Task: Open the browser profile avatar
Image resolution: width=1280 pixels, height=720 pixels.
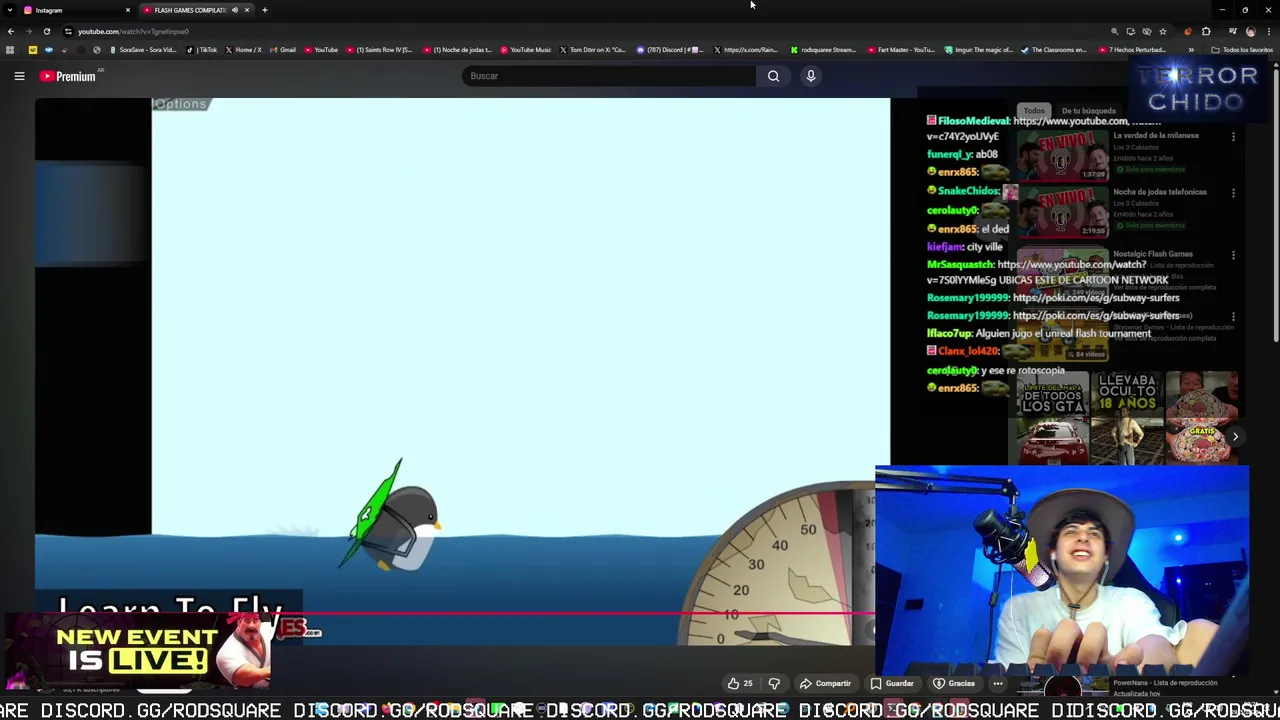Action: [x=1250, y=31]
